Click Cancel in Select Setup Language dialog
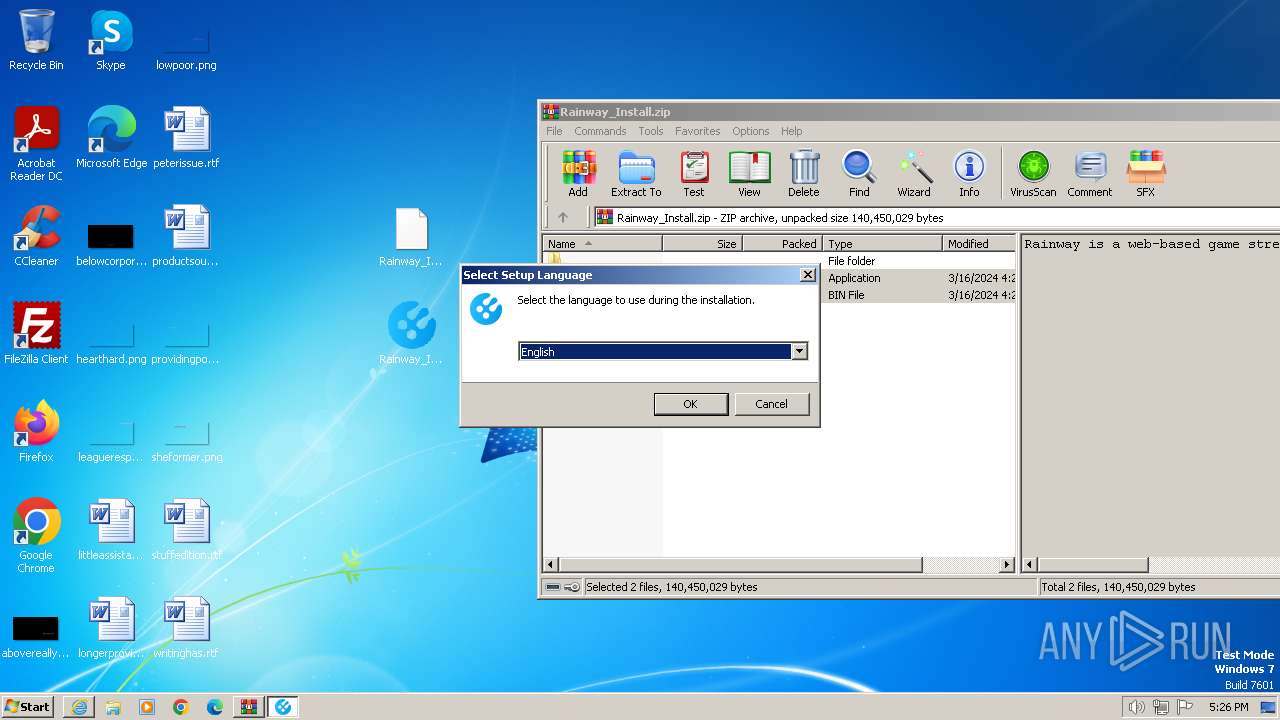The height and width of the screenshot is (720, 1280). [771, 404]
